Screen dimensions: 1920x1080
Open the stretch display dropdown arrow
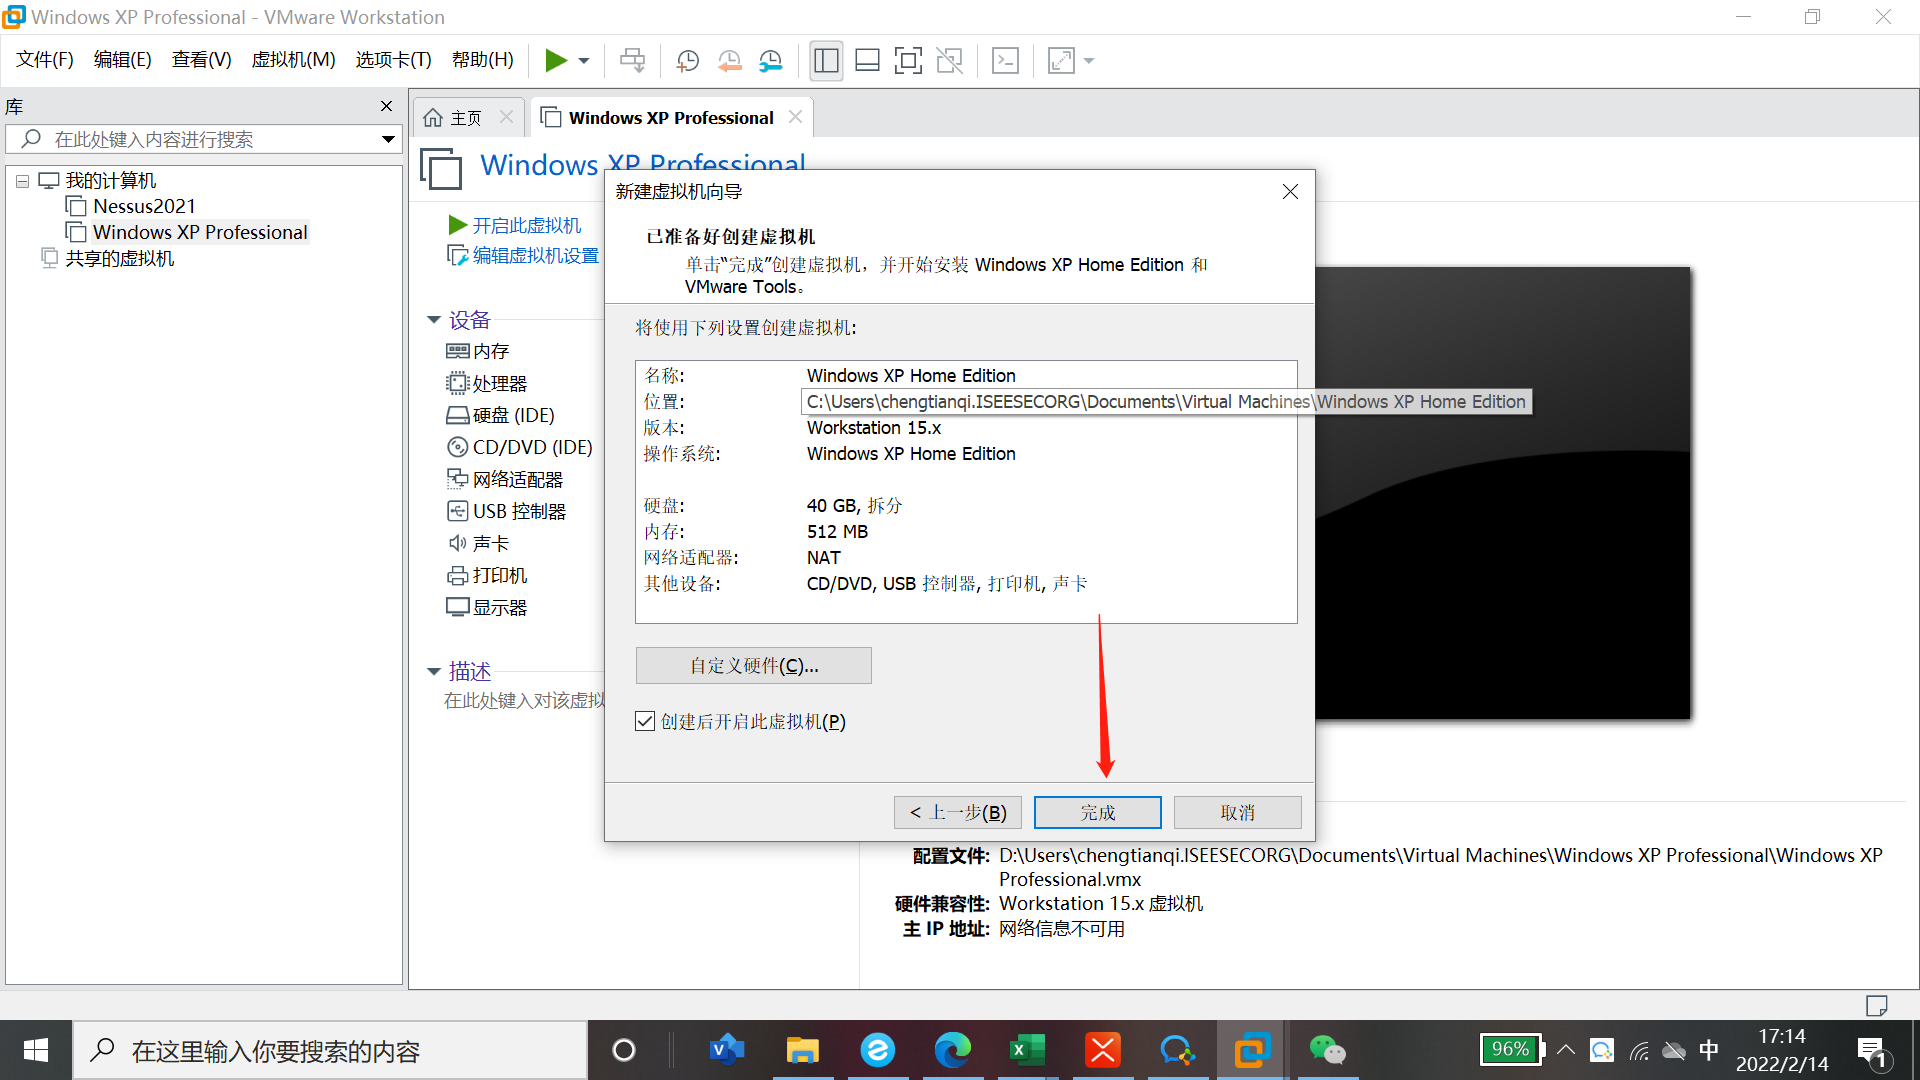[1089, 61]
